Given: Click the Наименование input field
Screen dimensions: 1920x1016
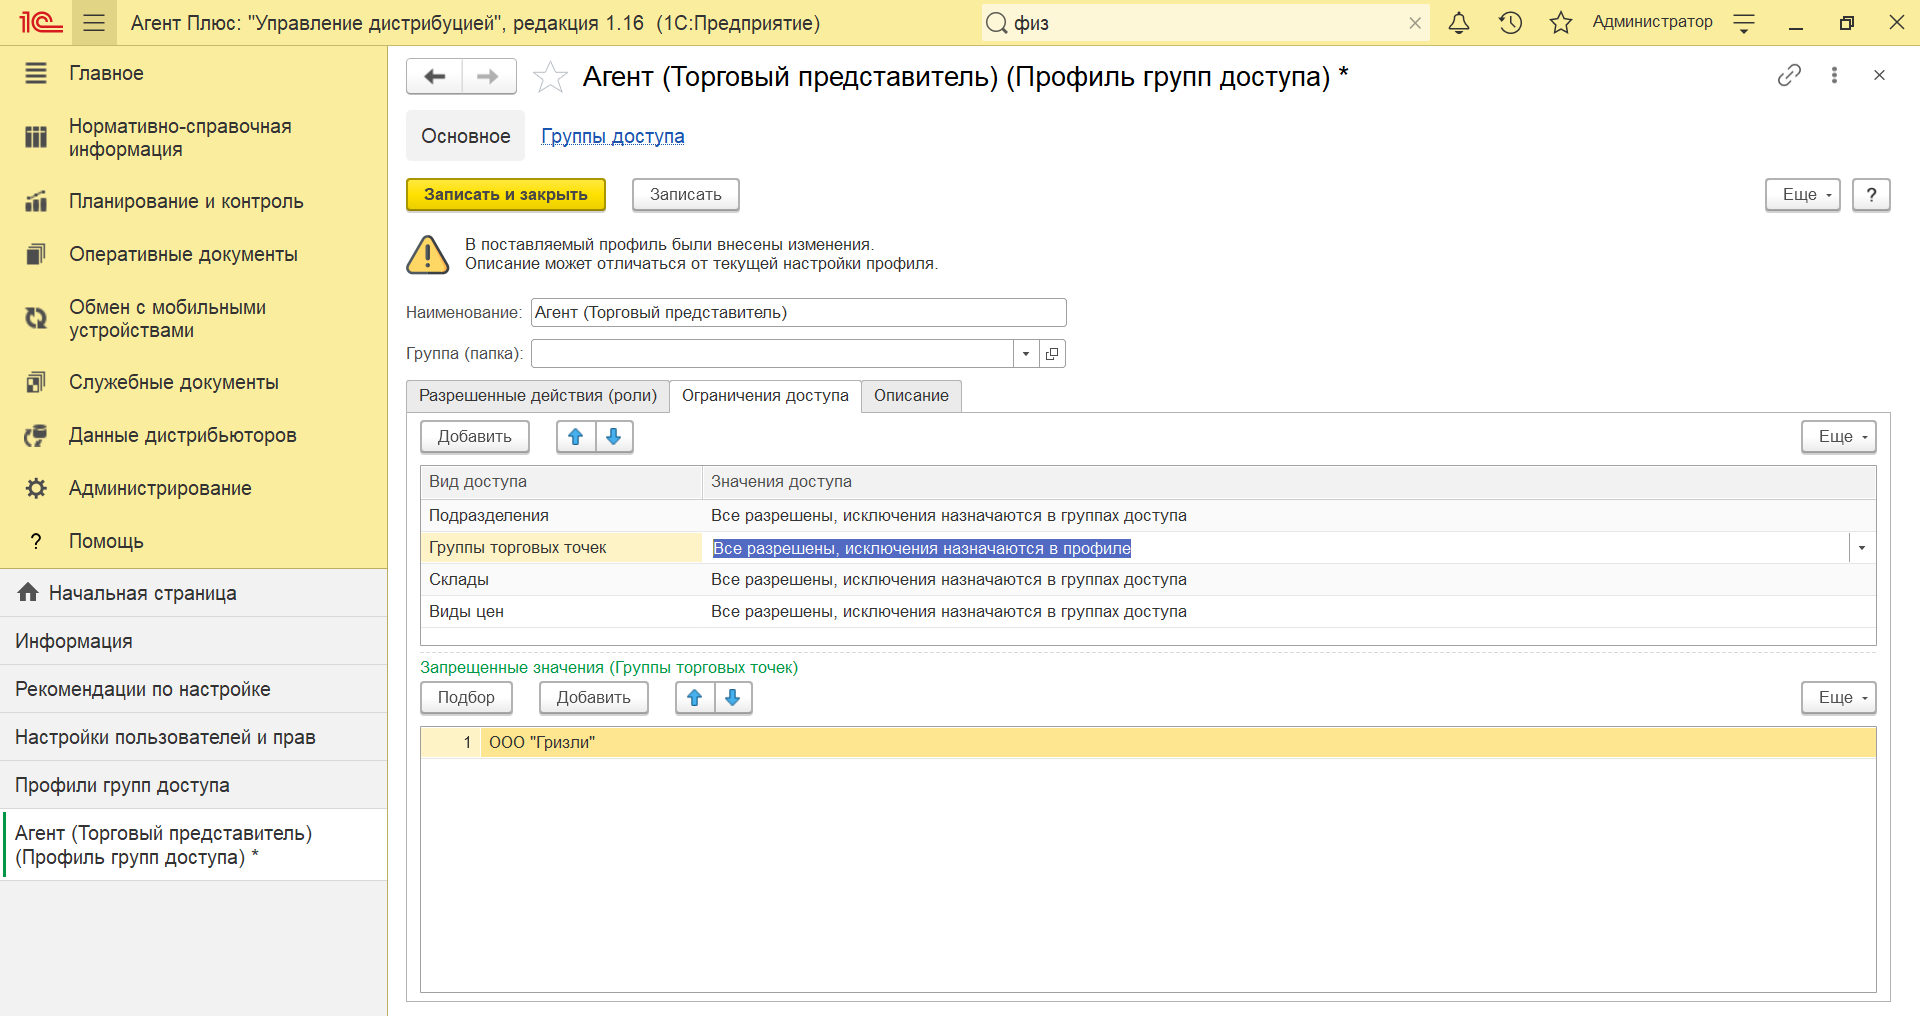Looking at the screenshot, I should 798,313.
